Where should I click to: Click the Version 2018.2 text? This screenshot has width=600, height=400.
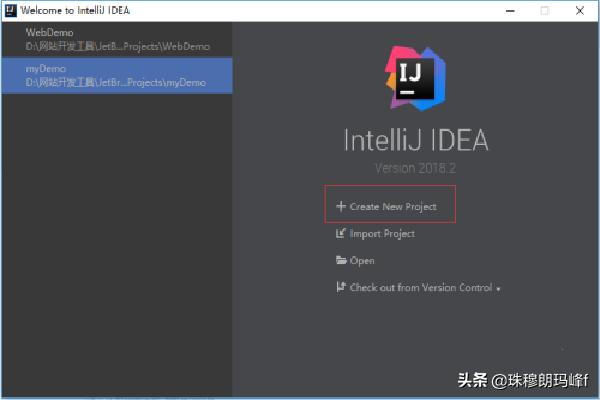pos(415,168)
